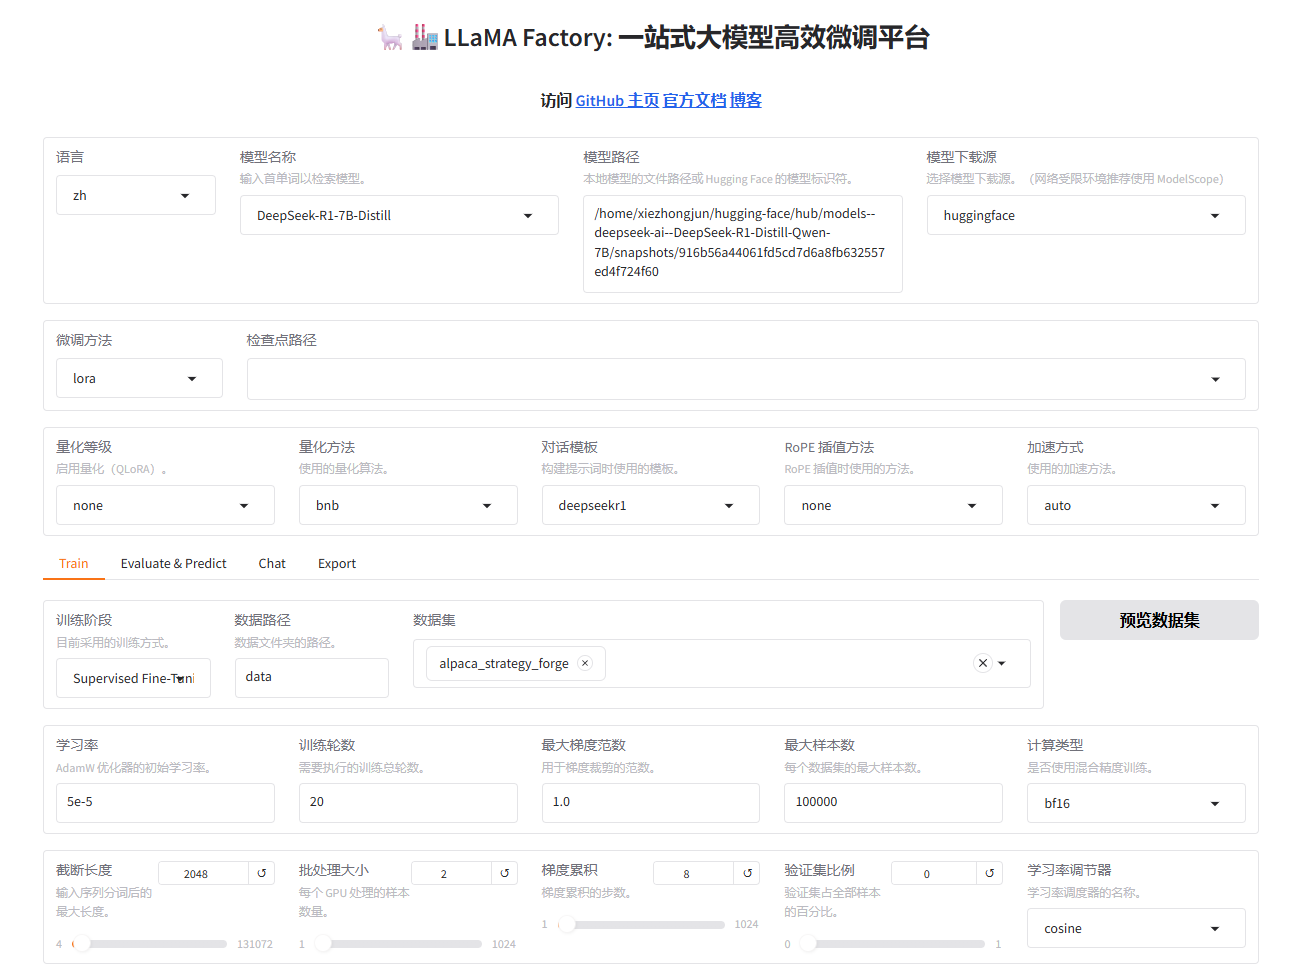1291x977 pixels.
Task: Click the 梯度累积 slider track
Action: (642, 925)
